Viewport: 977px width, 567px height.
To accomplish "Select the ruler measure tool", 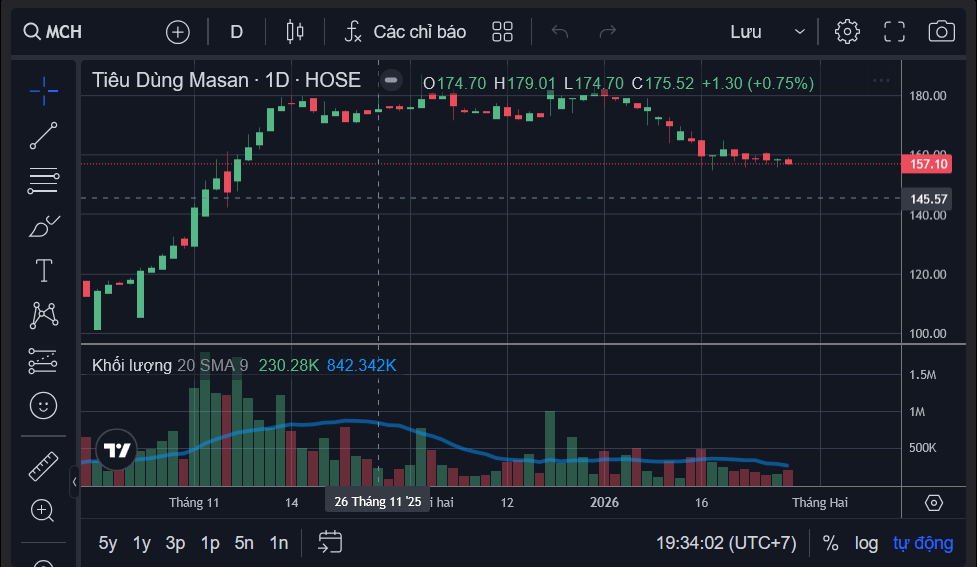I will 43,465.
